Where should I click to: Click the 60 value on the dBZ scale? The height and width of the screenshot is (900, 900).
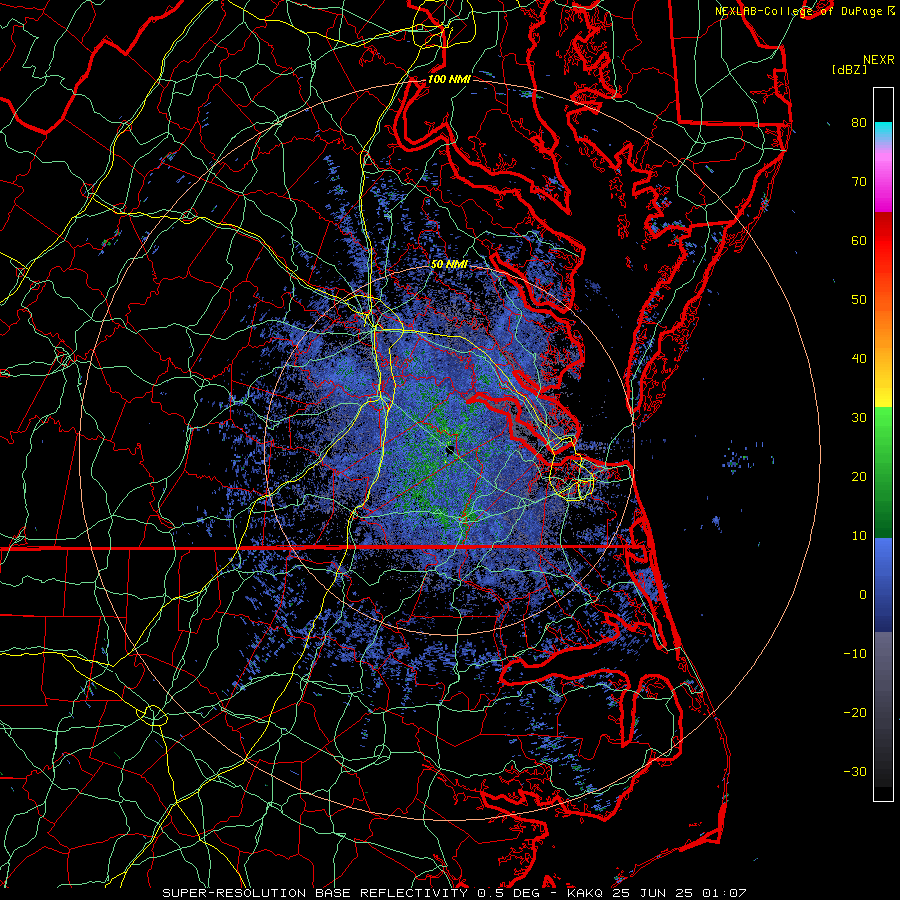(x=859, y=240)
